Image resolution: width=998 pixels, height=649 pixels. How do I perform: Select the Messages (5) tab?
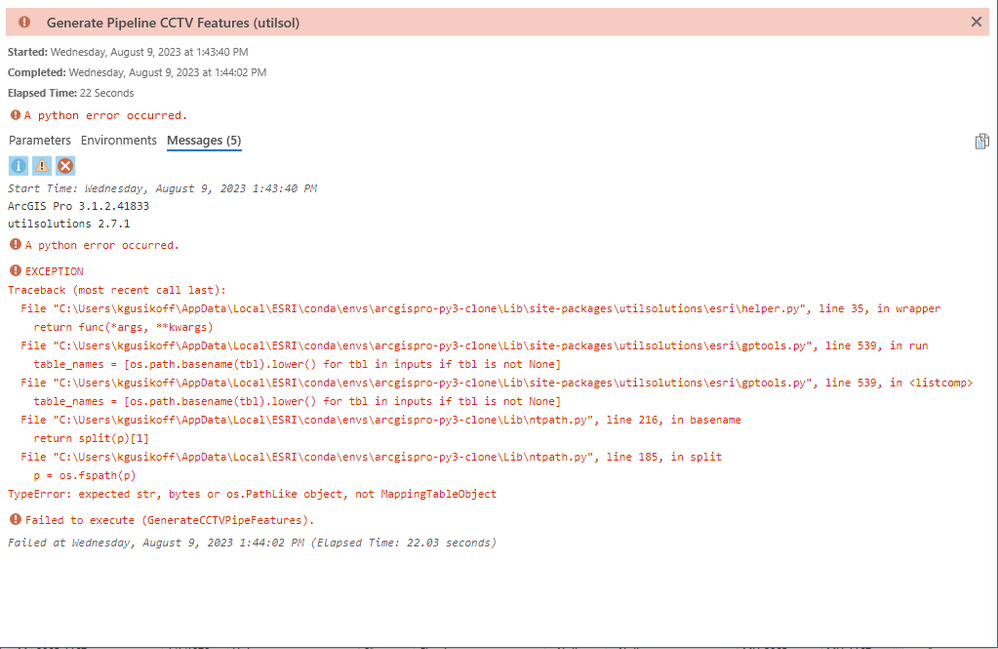204,141
